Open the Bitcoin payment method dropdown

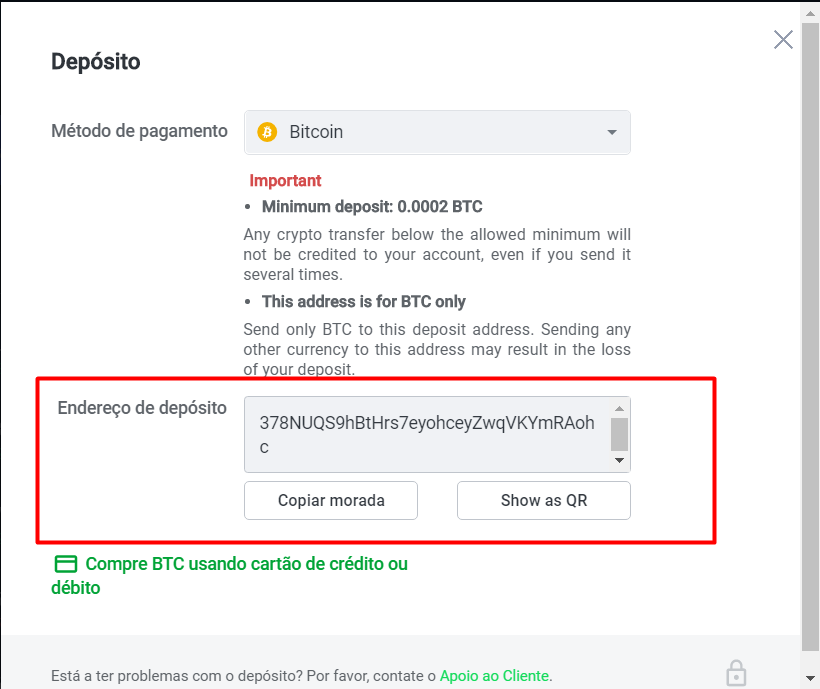437,132
